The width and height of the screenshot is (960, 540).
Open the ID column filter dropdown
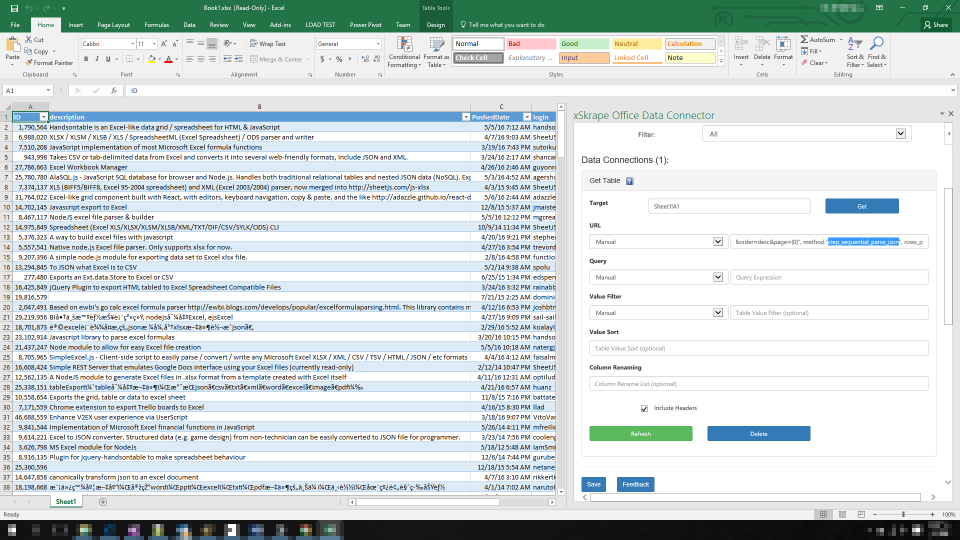pyautogui.click(x=43, y=117)
